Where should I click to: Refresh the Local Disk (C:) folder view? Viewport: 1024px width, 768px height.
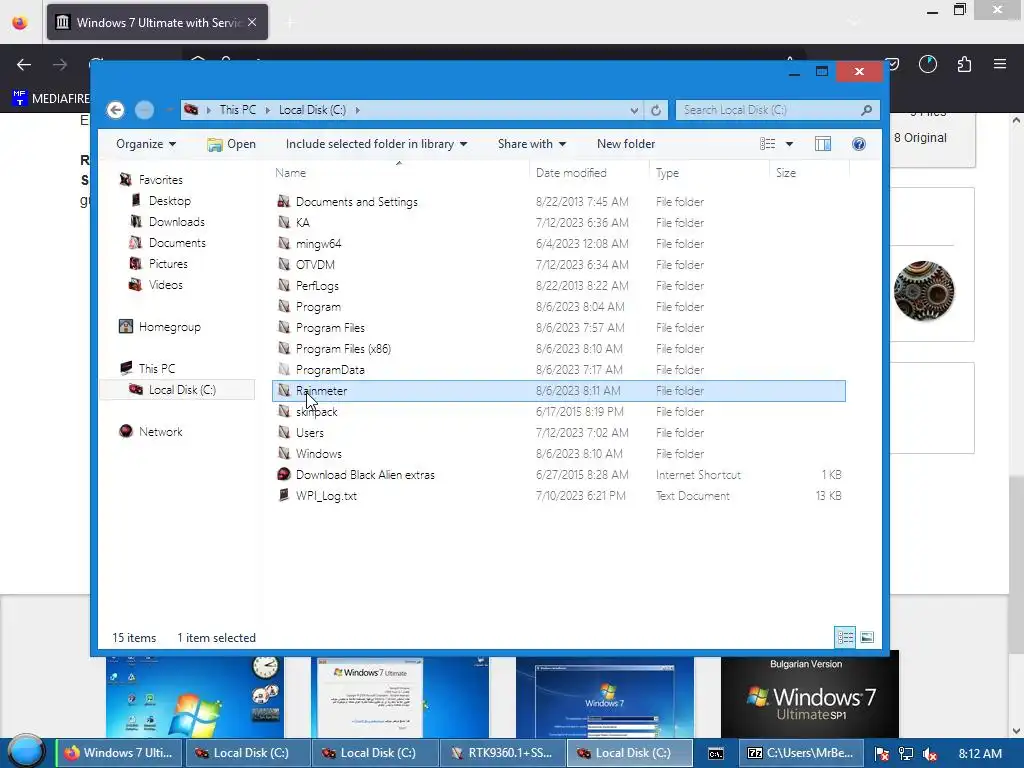656,110
